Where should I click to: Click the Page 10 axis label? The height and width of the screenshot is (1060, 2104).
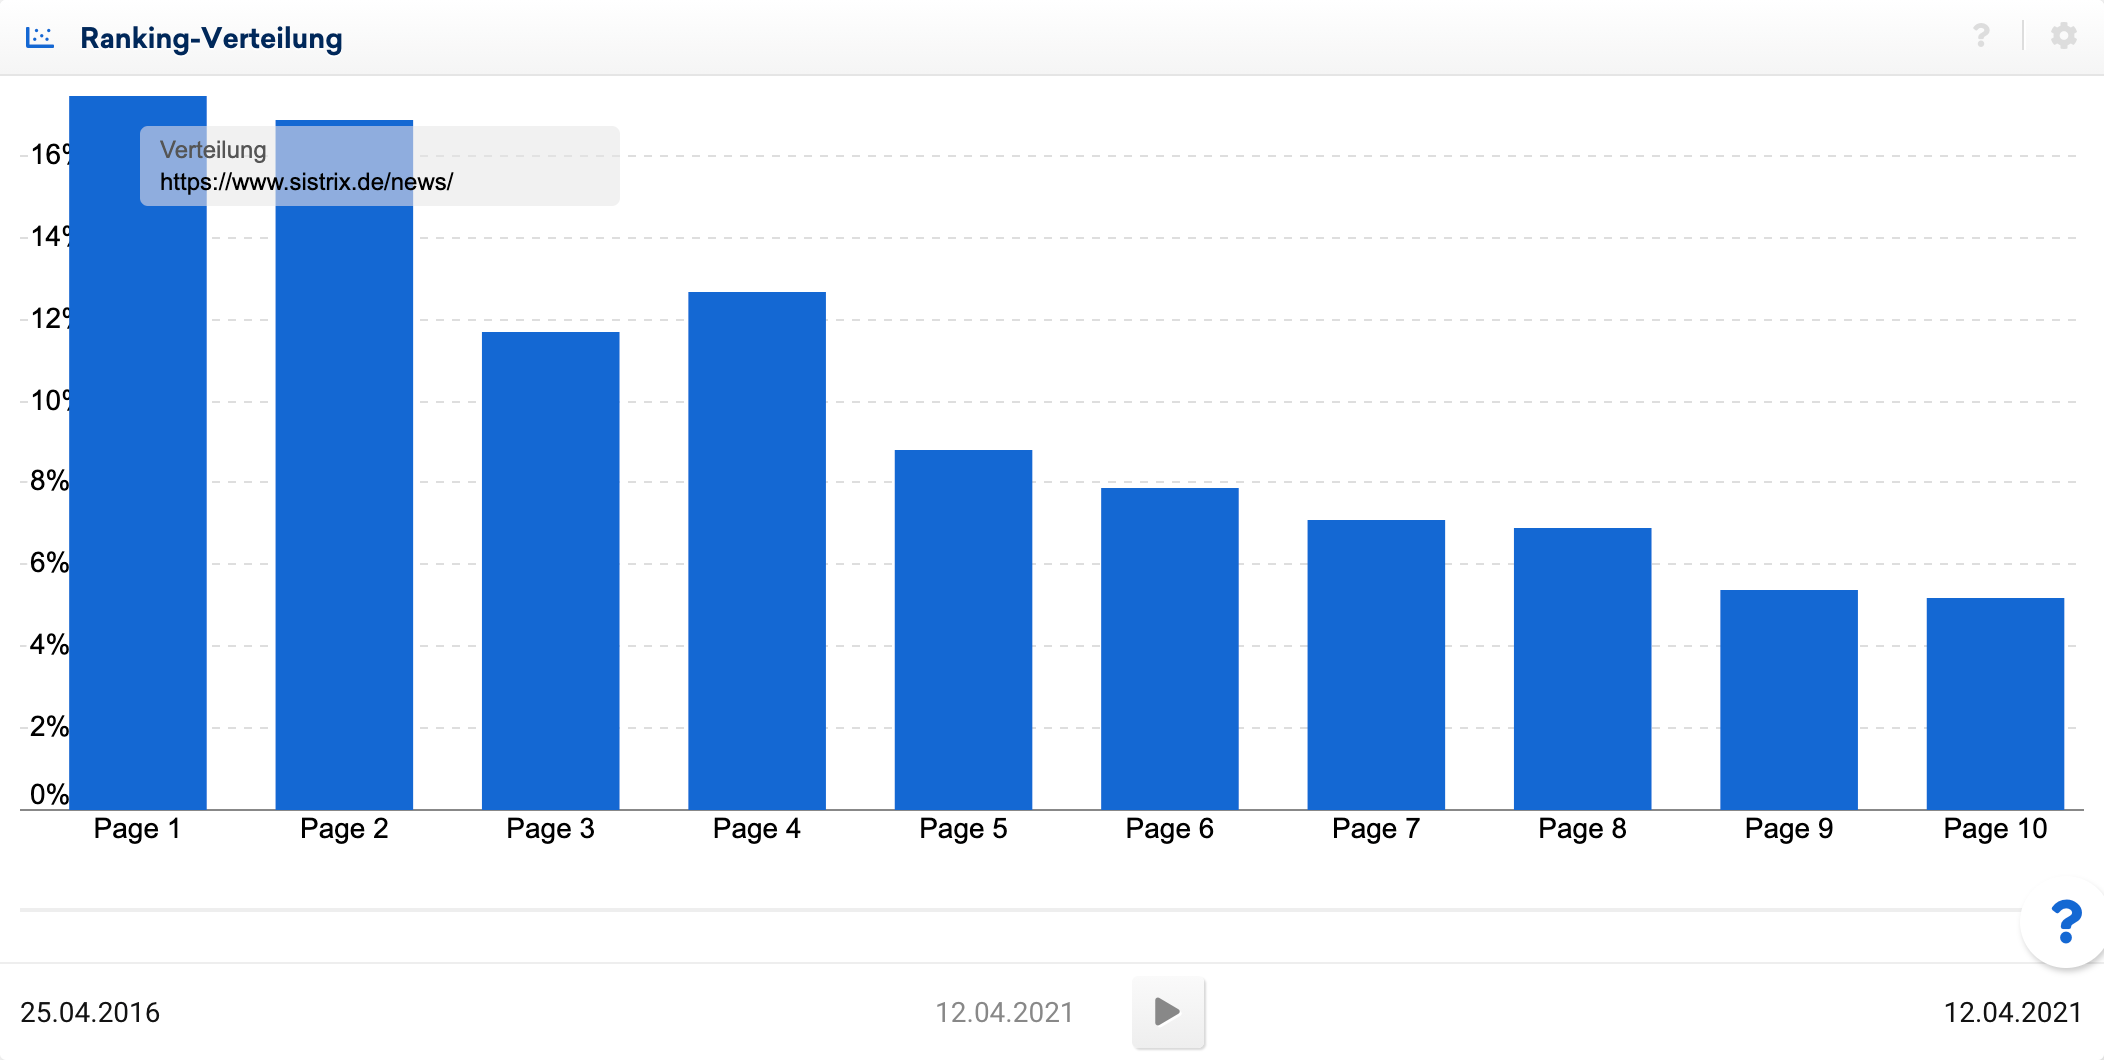pos(1995,829)
